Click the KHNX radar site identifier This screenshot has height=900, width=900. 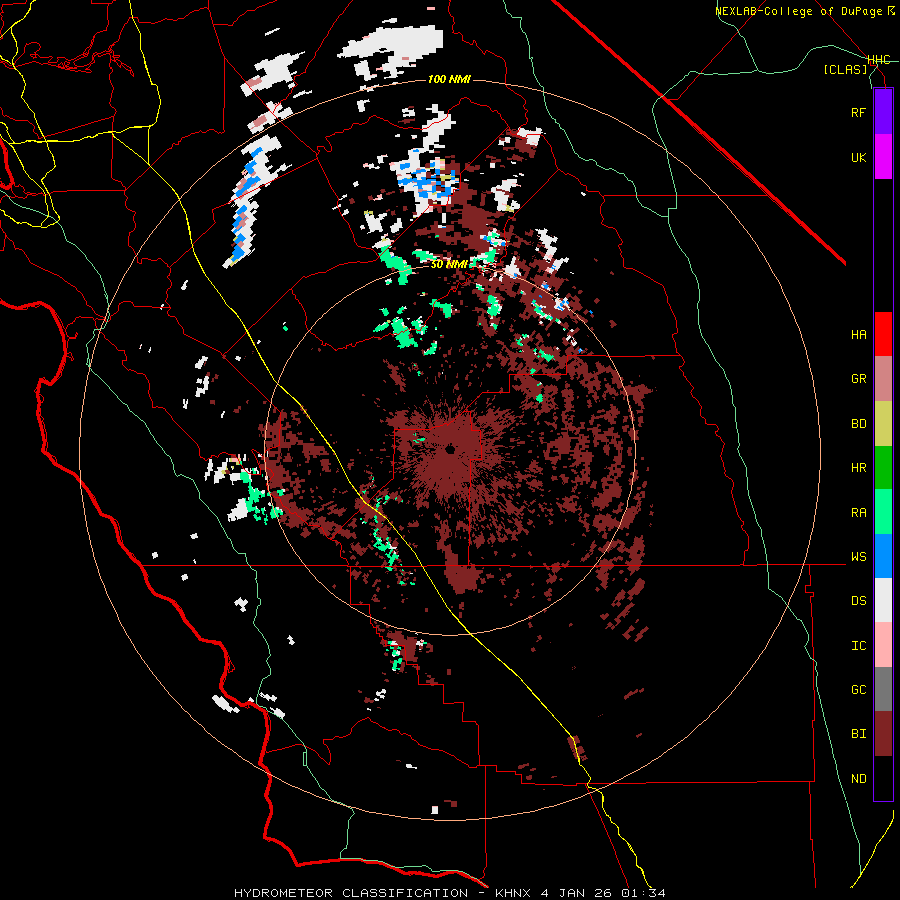pyautogui.click(x=513, y=893)
